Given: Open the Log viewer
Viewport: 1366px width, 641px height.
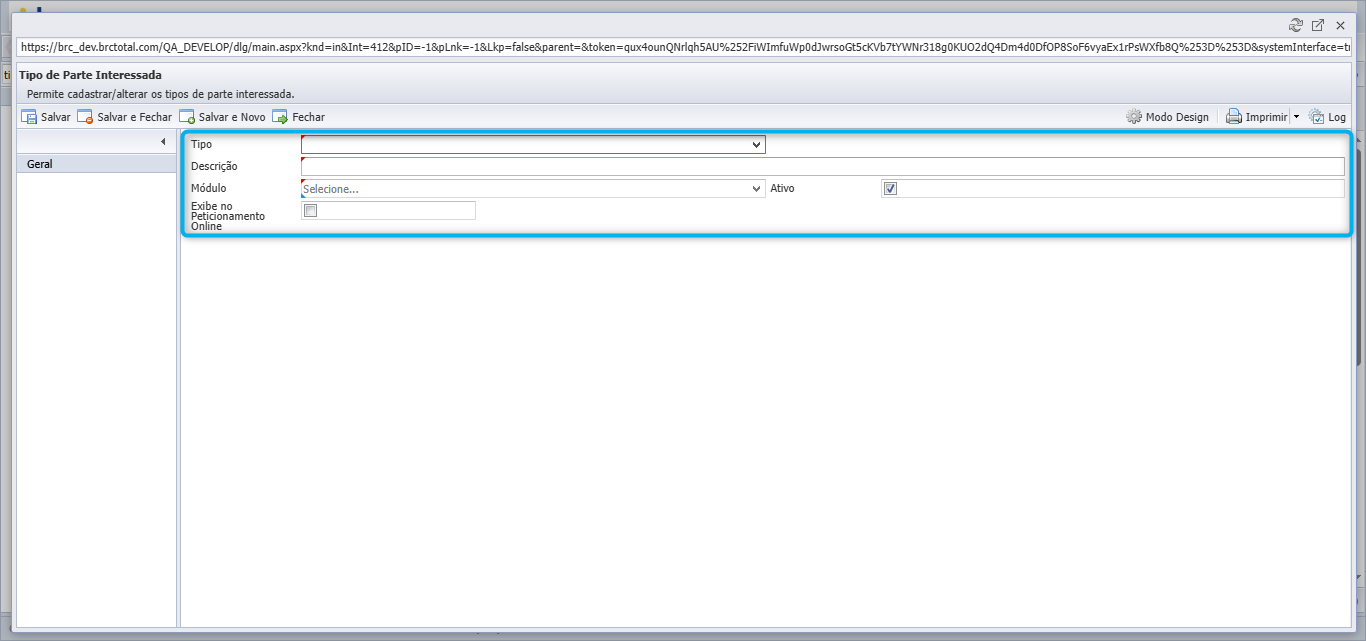Looking at the screenshot, I should coord(1328,117).
